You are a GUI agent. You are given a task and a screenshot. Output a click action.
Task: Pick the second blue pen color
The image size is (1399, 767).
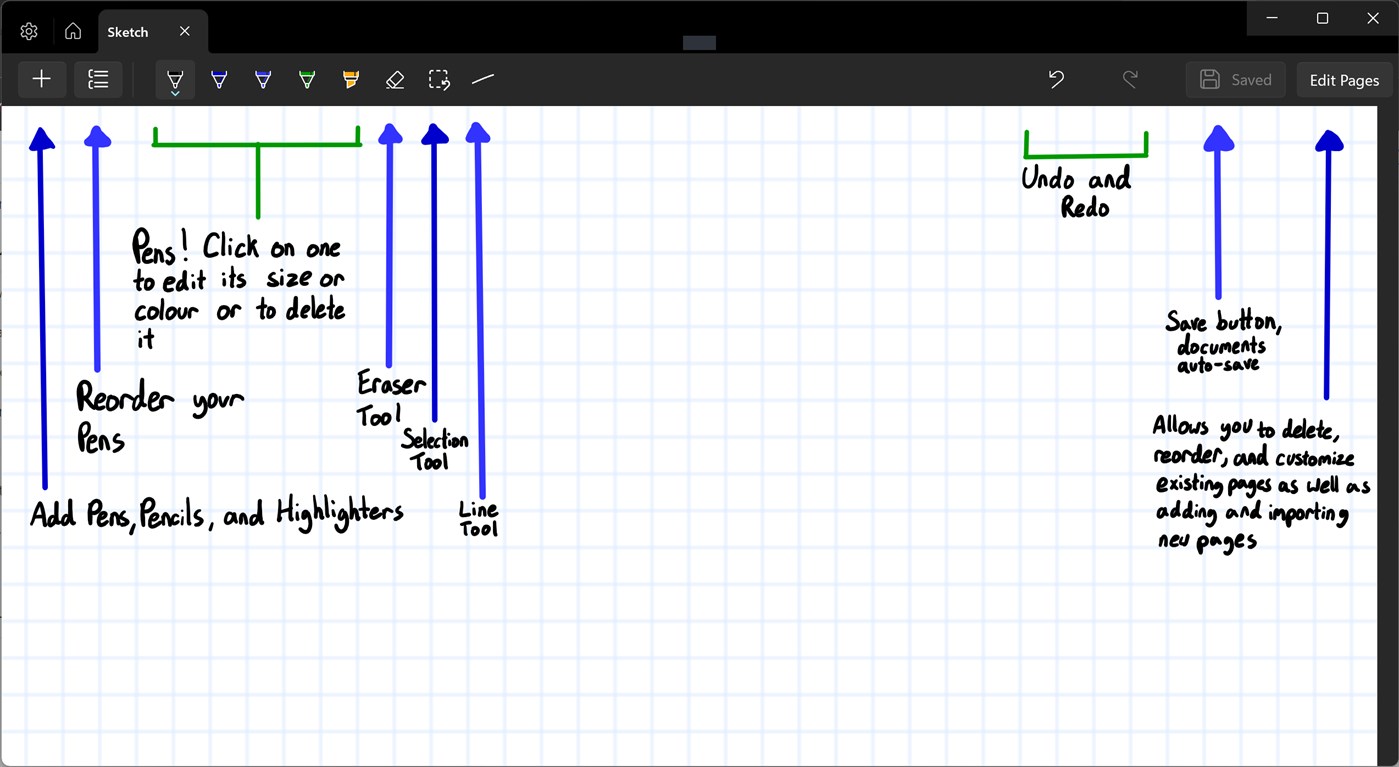262,79
